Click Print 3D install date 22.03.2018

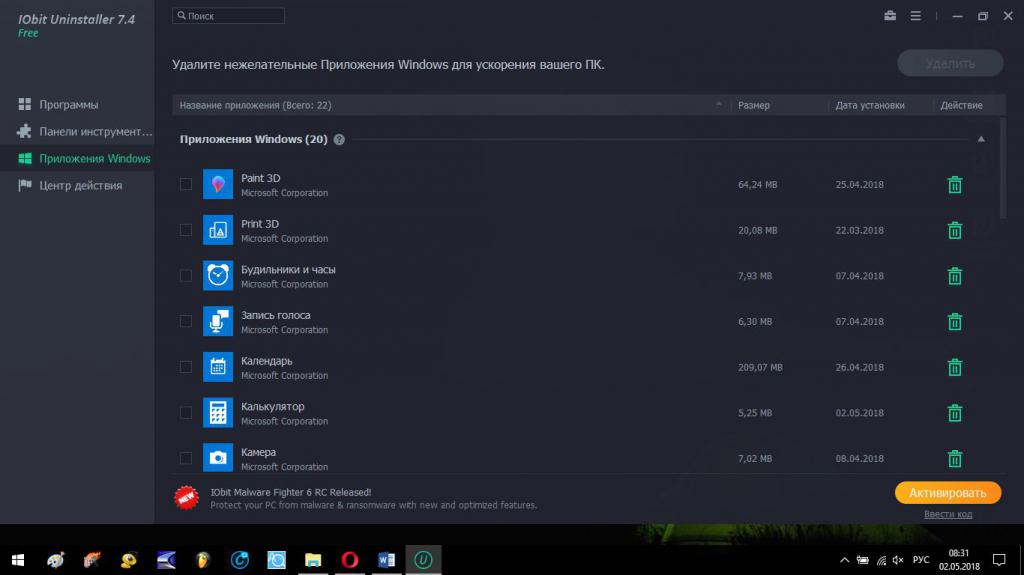click(x=859, y=231)
